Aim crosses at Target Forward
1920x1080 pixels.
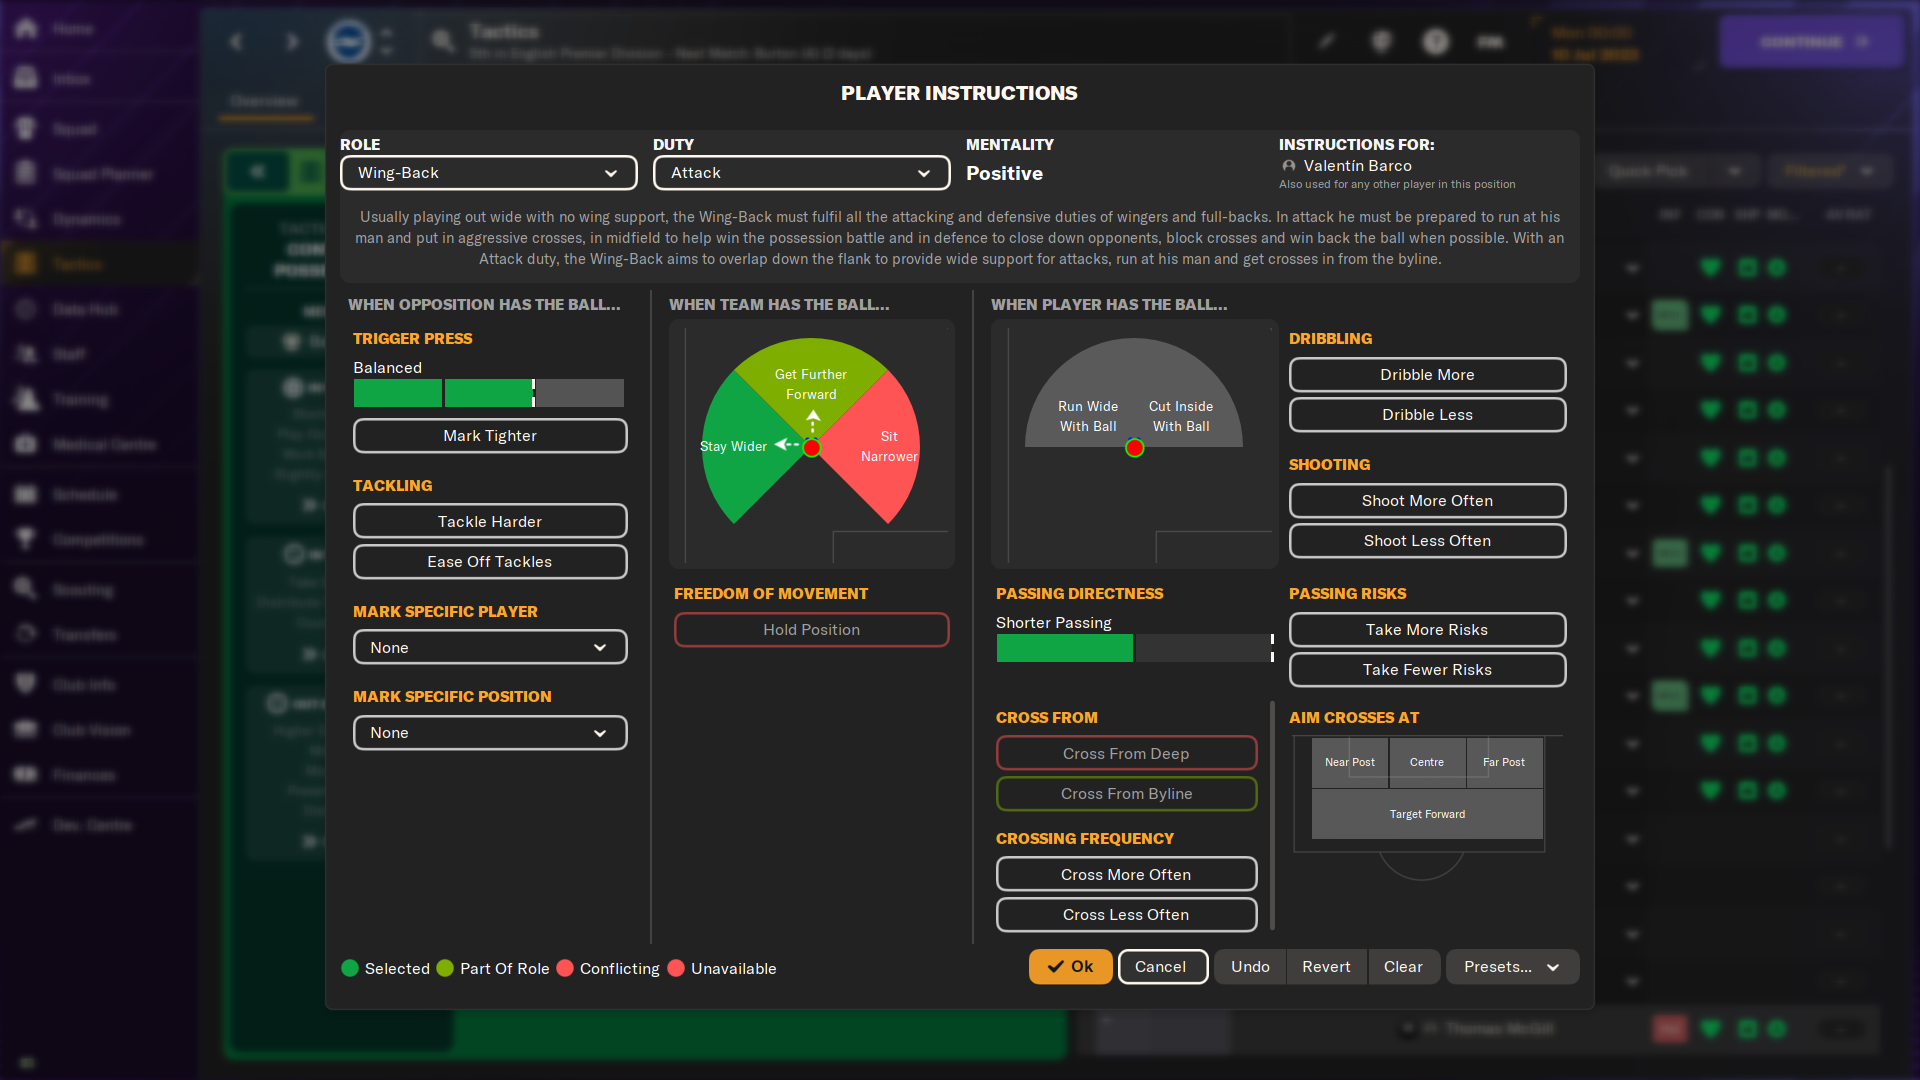point(1427,814)
